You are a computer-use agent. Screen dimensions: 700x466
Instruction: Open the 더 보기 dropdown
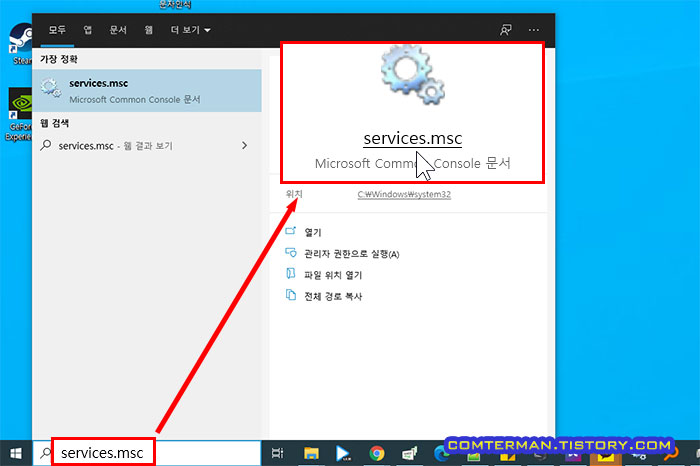point(190,30)
